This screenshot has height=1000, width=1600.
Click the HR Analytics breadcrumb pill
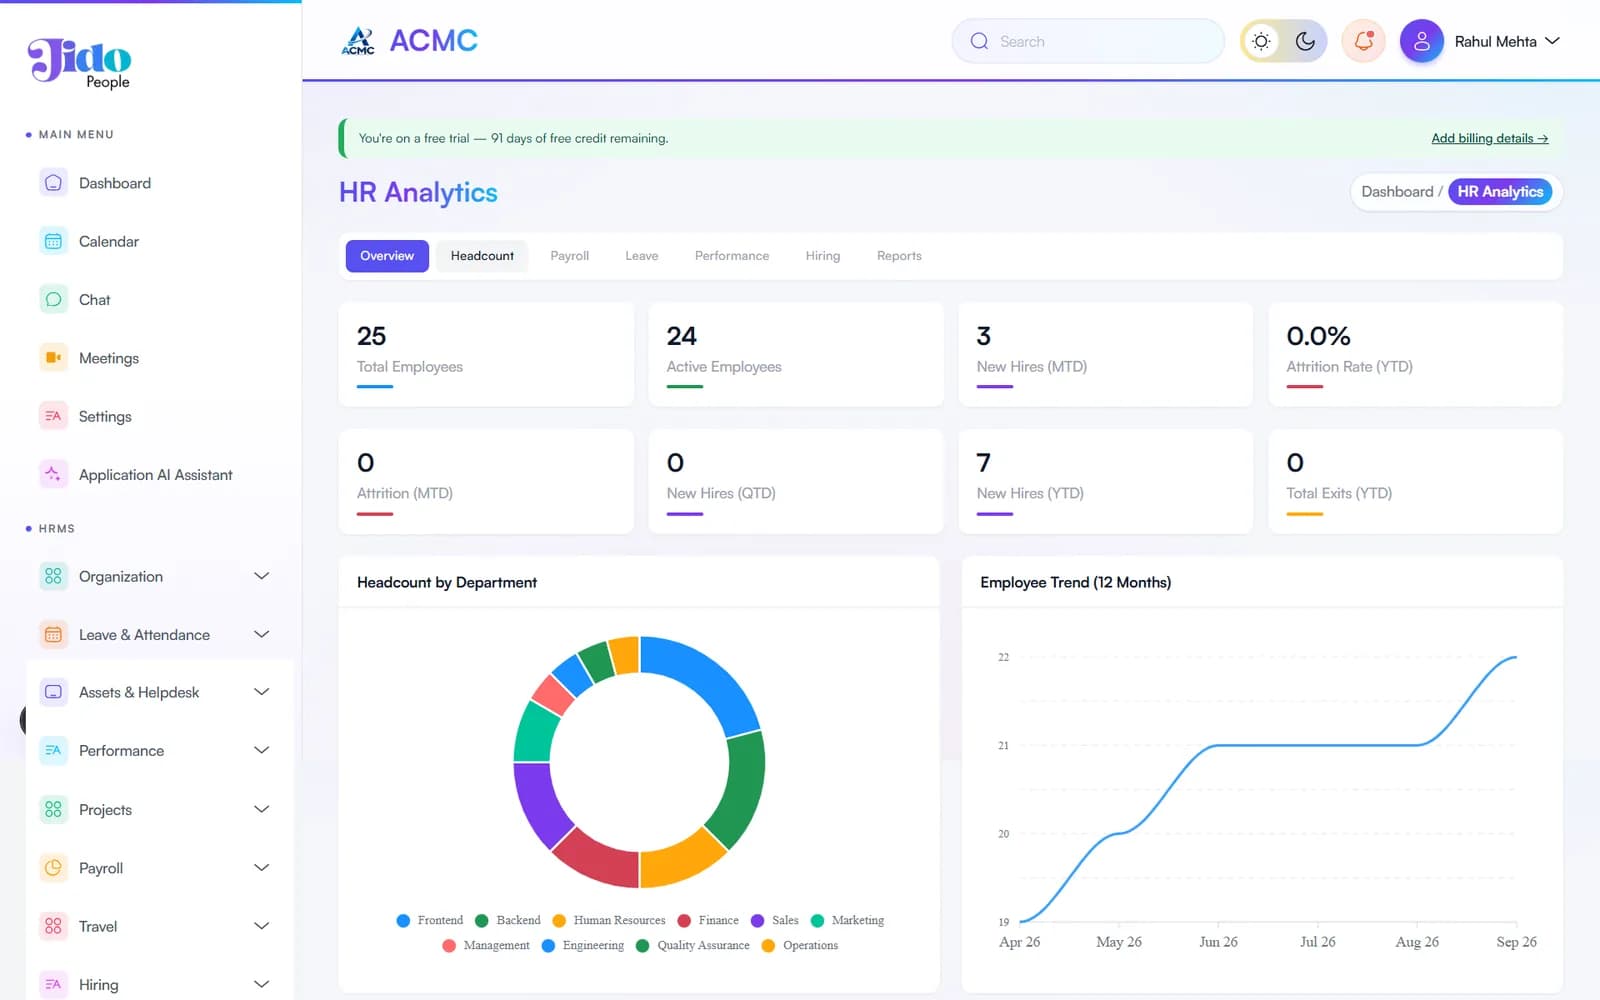(x=1500, y=192)
